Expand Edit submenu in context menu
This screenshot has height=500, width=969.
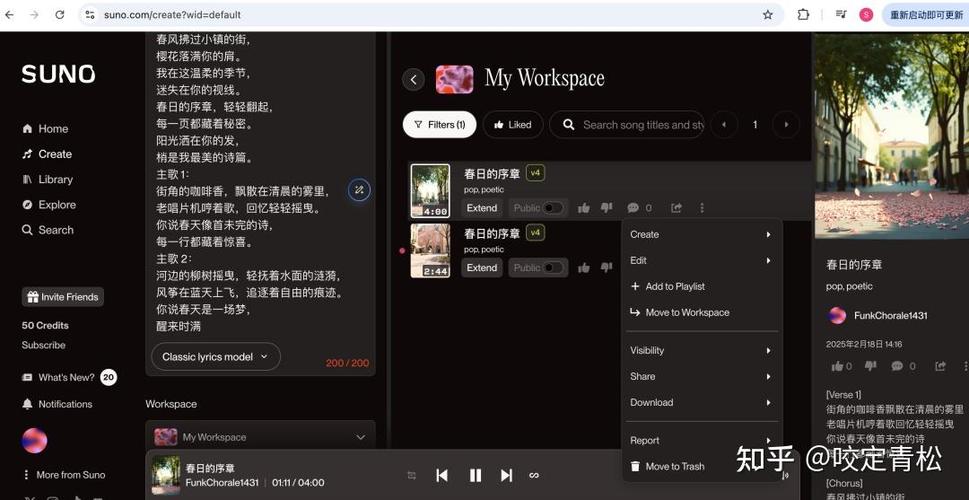tap(701, 261)
